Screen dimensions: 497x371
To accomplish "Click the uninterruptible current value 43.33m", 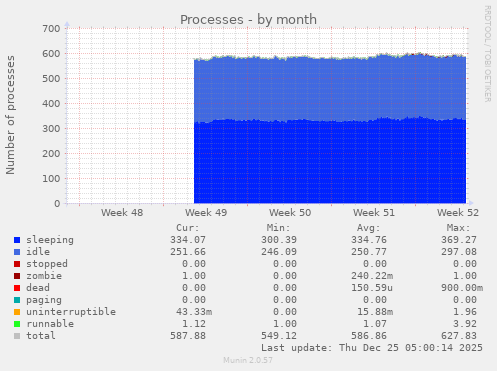I will pyautogui.click(x=194, y=312).
